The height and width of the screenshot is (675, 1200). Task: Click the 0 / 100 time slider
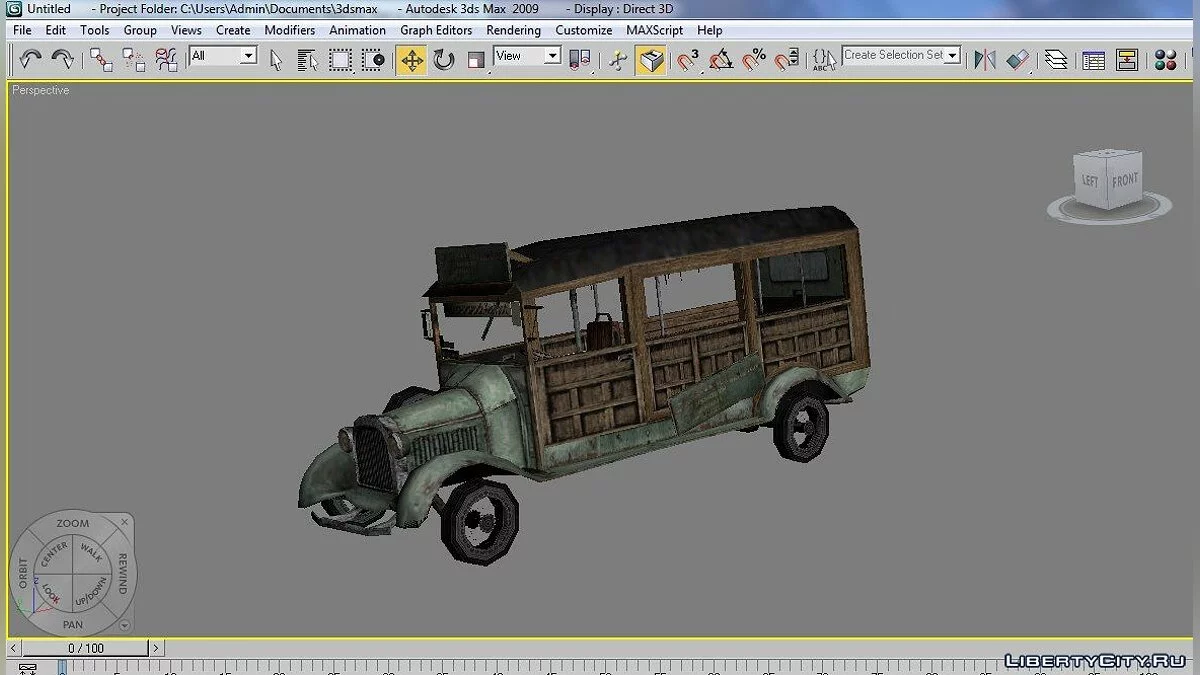click(x=86, y=648)
